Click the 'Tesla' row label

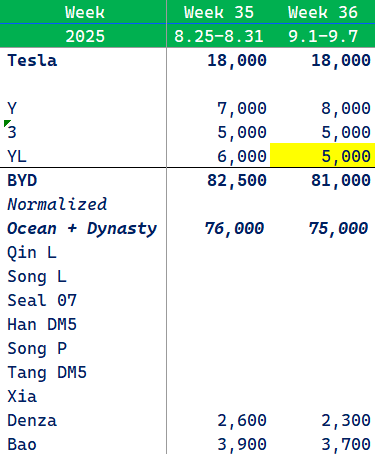click(x=32, y=60)
